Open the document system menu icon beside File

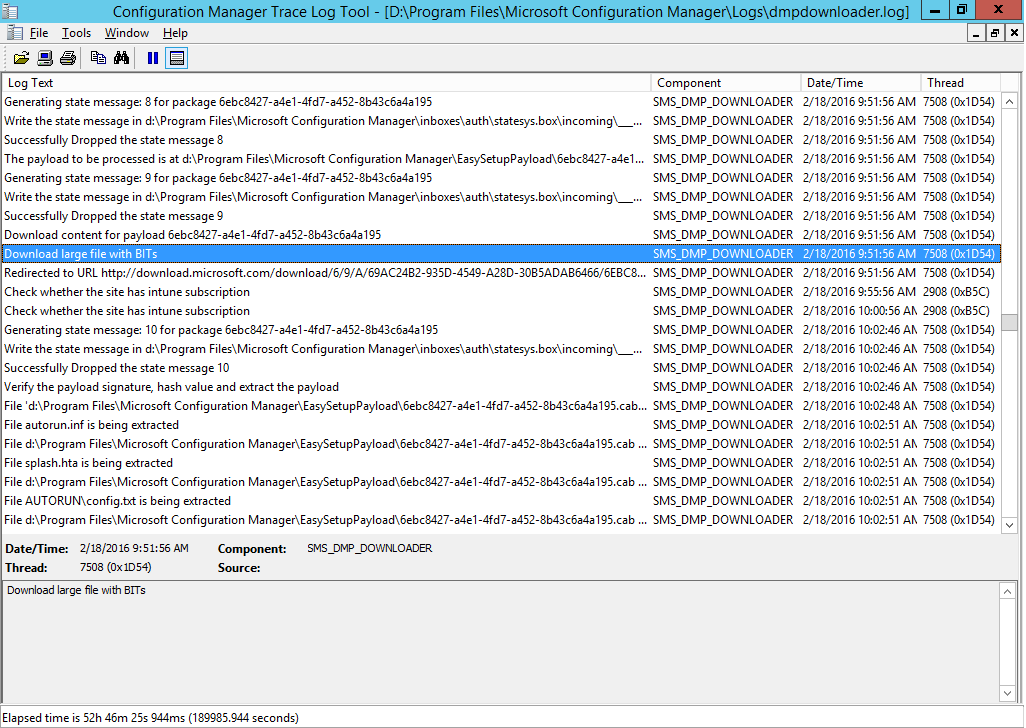click(x=14, y=33)
